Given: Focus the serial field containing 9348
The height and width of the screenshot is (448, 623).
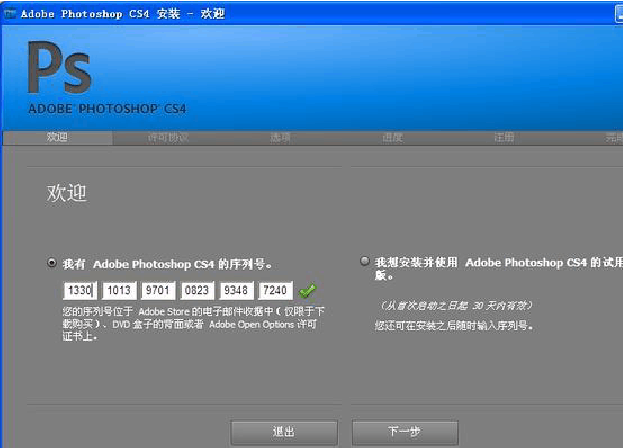Looking at the screenshot, I should pos(236,291).
